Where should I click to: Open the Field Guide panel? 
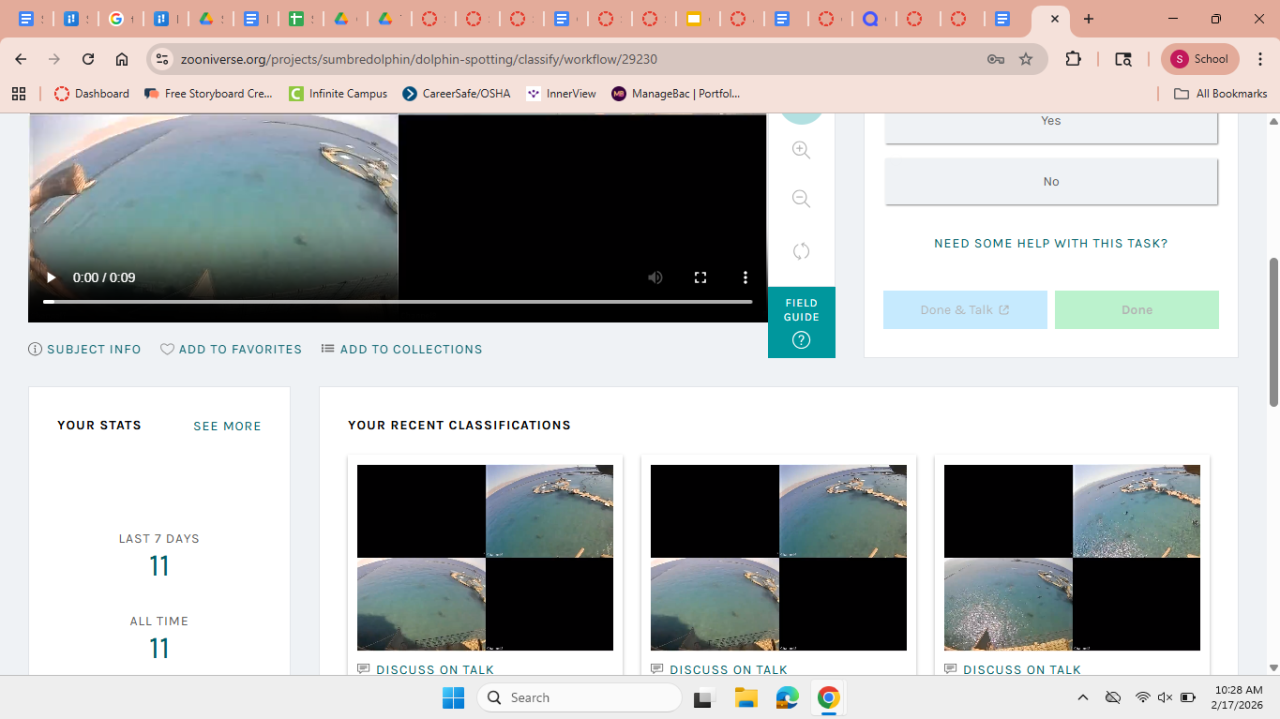coord(801,322)
